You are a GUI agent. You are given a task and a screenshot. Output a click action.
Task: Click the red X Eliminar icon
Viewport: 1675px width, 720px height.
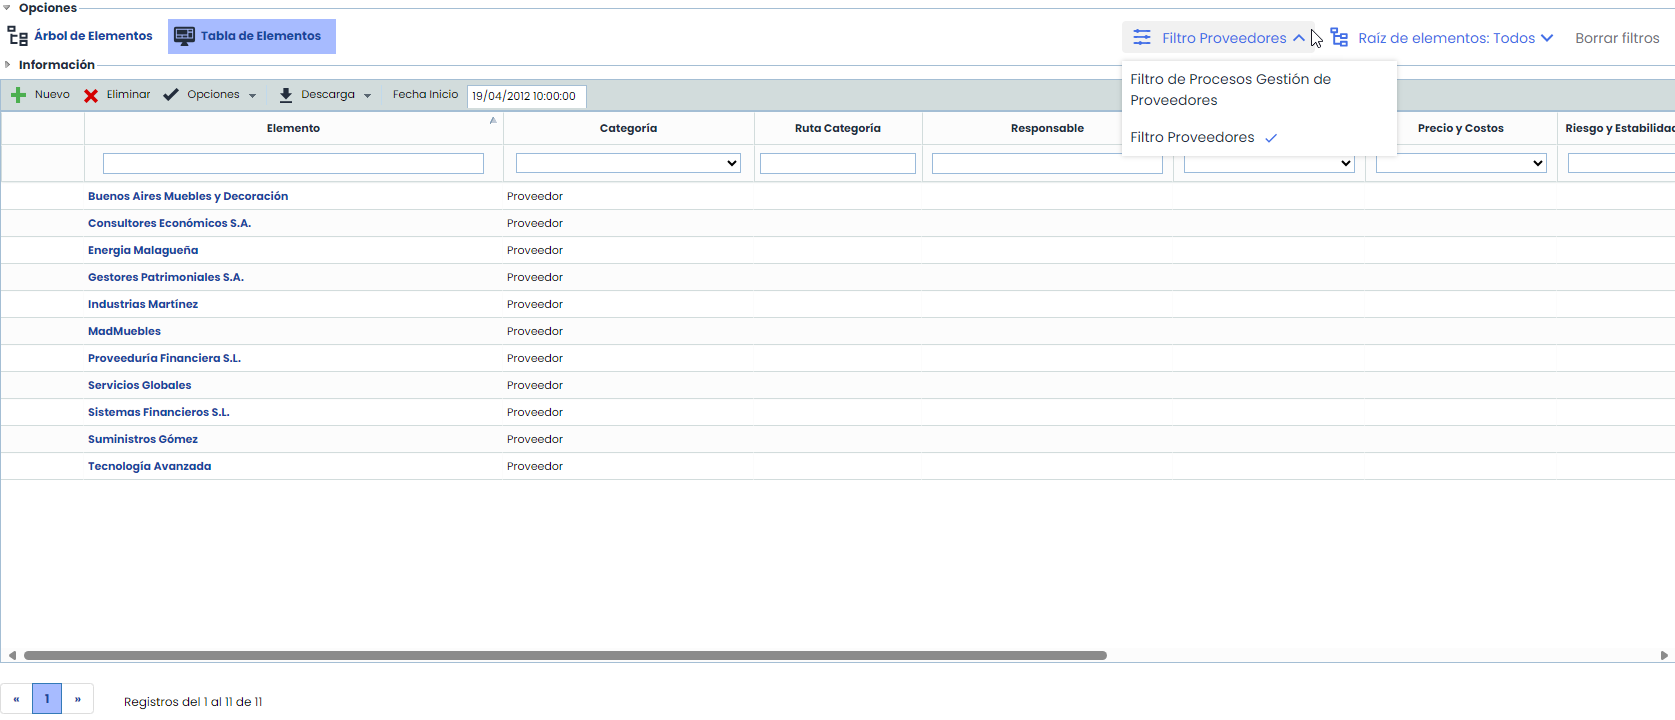coord(91,96)
